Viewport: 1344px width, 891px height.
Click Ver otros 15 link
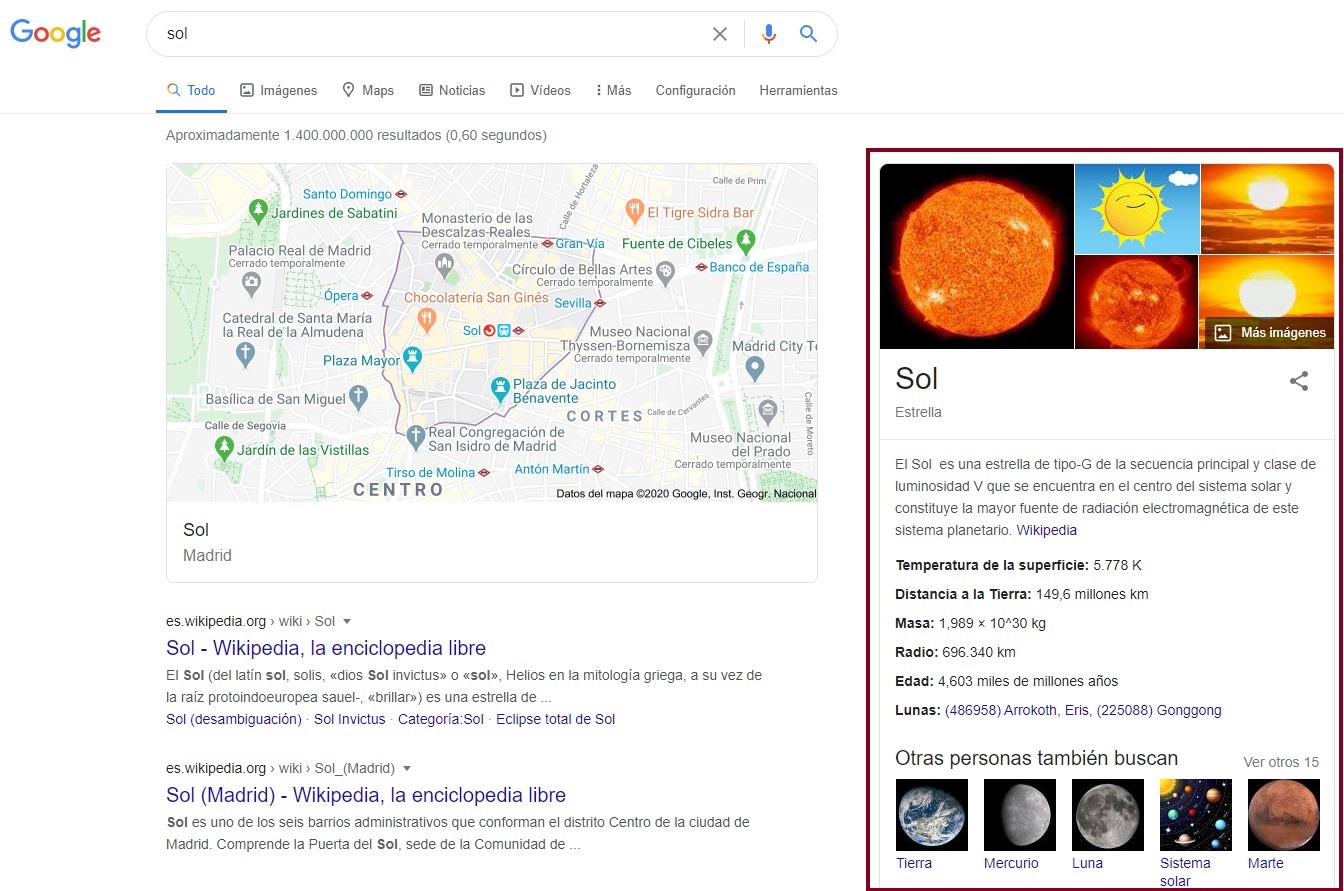pos(1280,762)
